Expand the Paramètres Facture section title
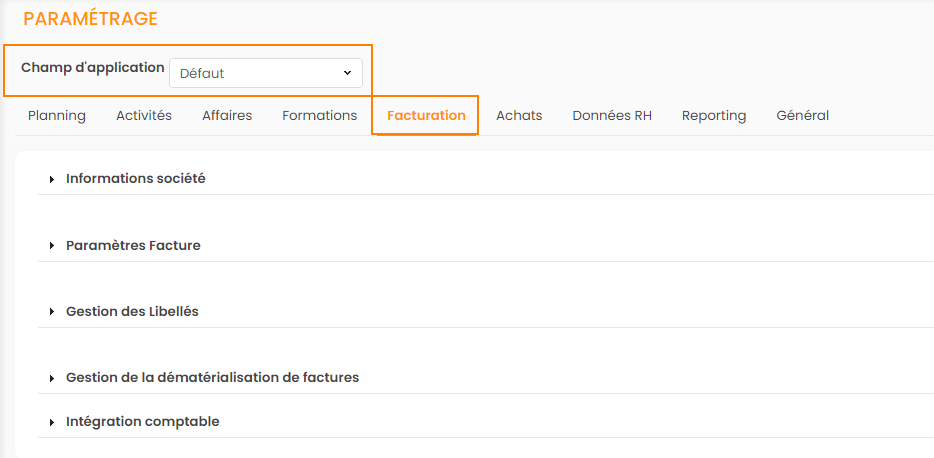This screenshot has height=458, width=934. (133, 245)
